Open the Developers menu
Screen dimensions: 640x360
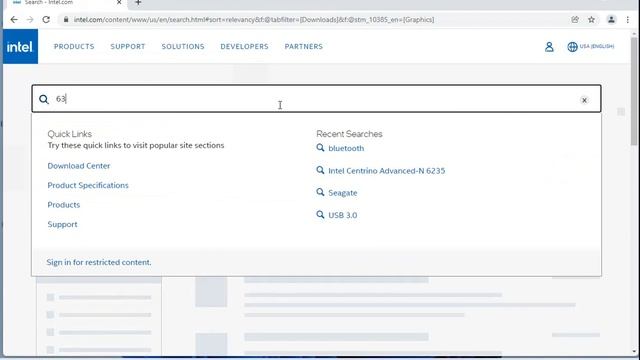pos(244,47)
